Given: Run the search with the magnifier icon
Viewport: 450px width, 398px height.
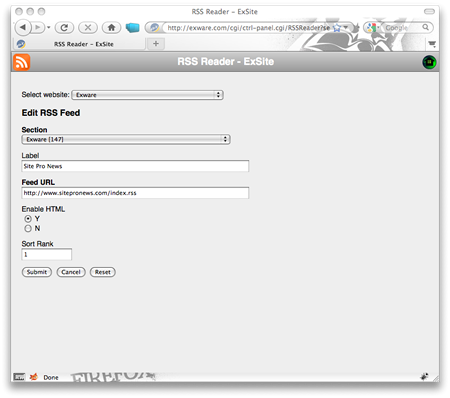Looking at the screenshot, I should point(425,27).
